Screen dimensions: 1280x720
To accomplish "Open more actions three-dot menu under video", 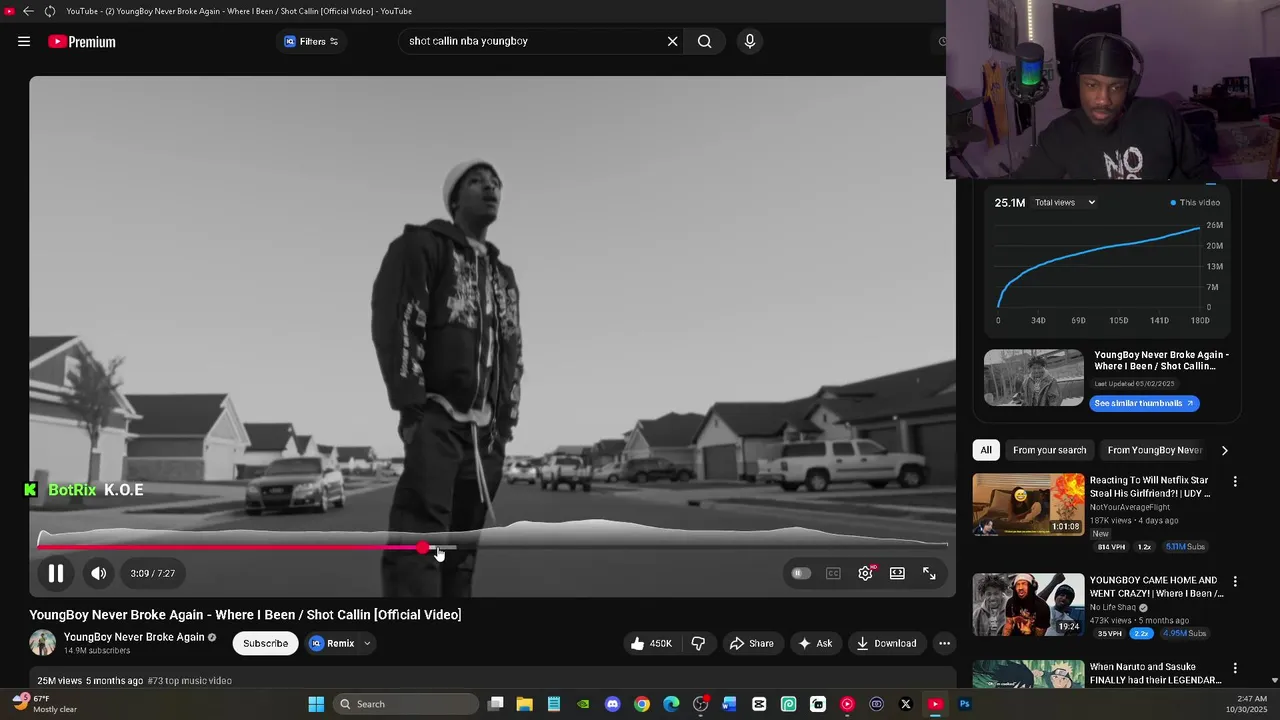I will click(944, 643).
